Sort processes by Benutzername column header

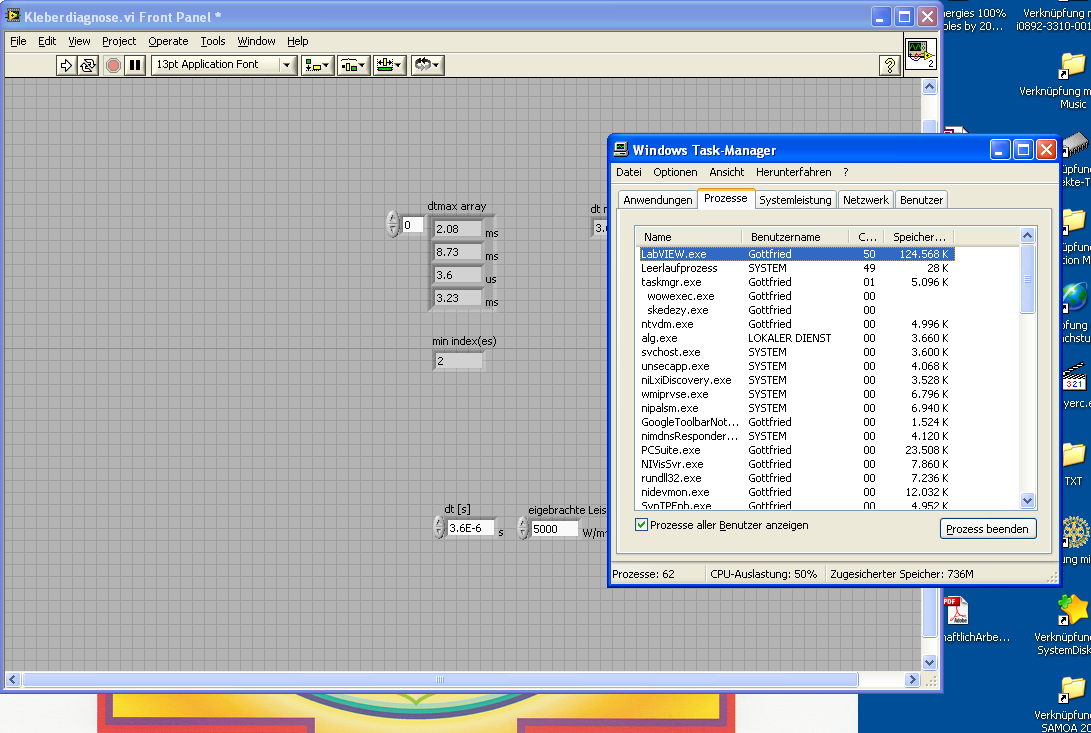(785, 237)
